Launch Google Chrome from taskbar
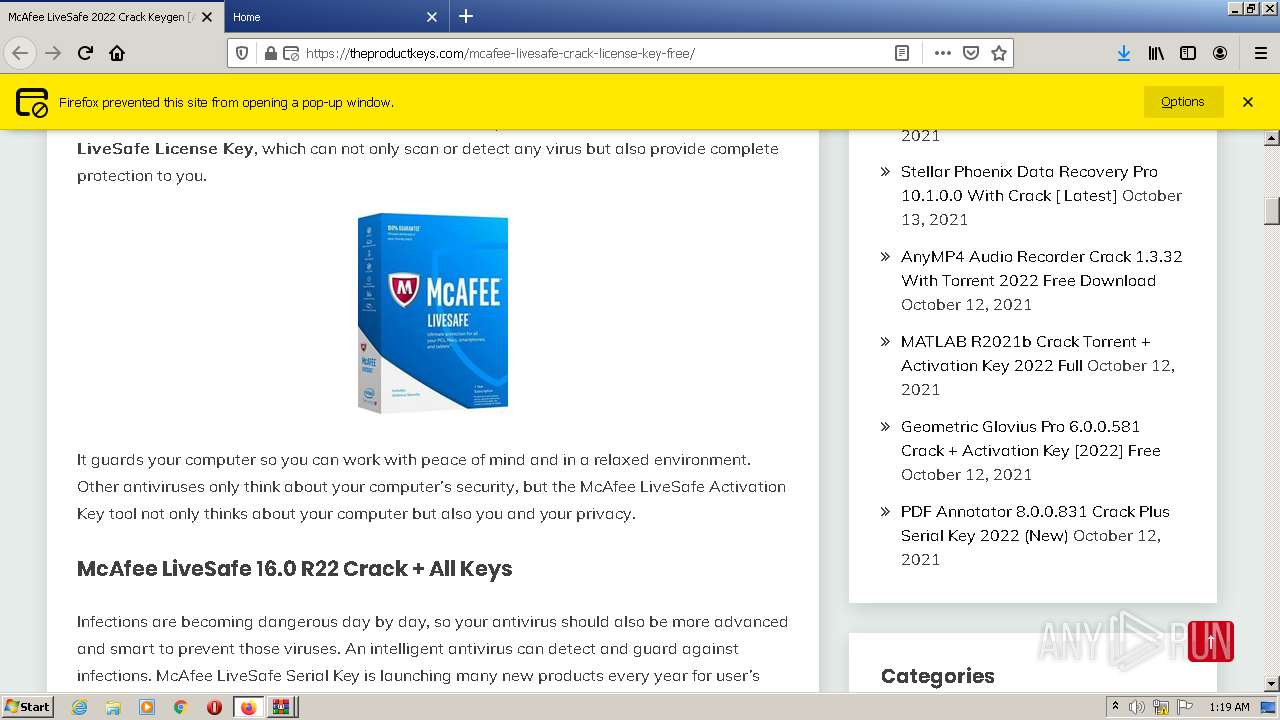Viewport: 1280px width, 720px height. (x=180, y=707)
